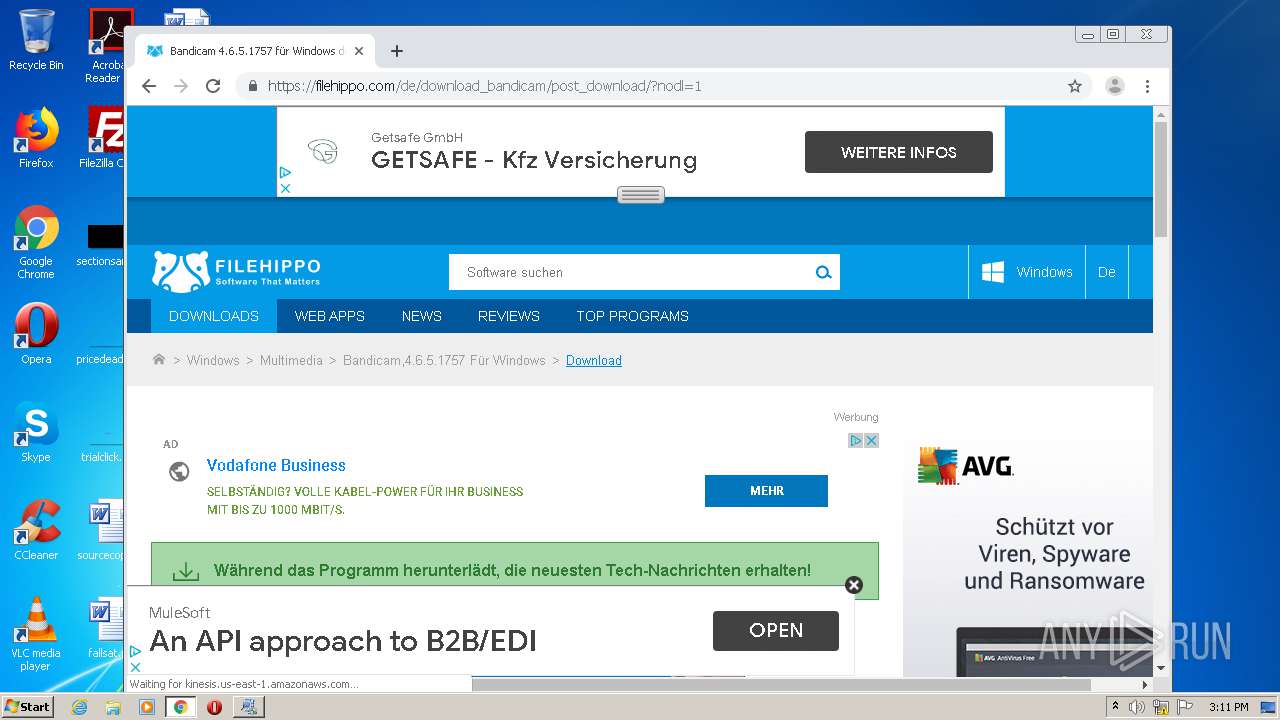Open the CCleaner desktop shortcut
The image size is (1280, 720).
tap(36, 530)
